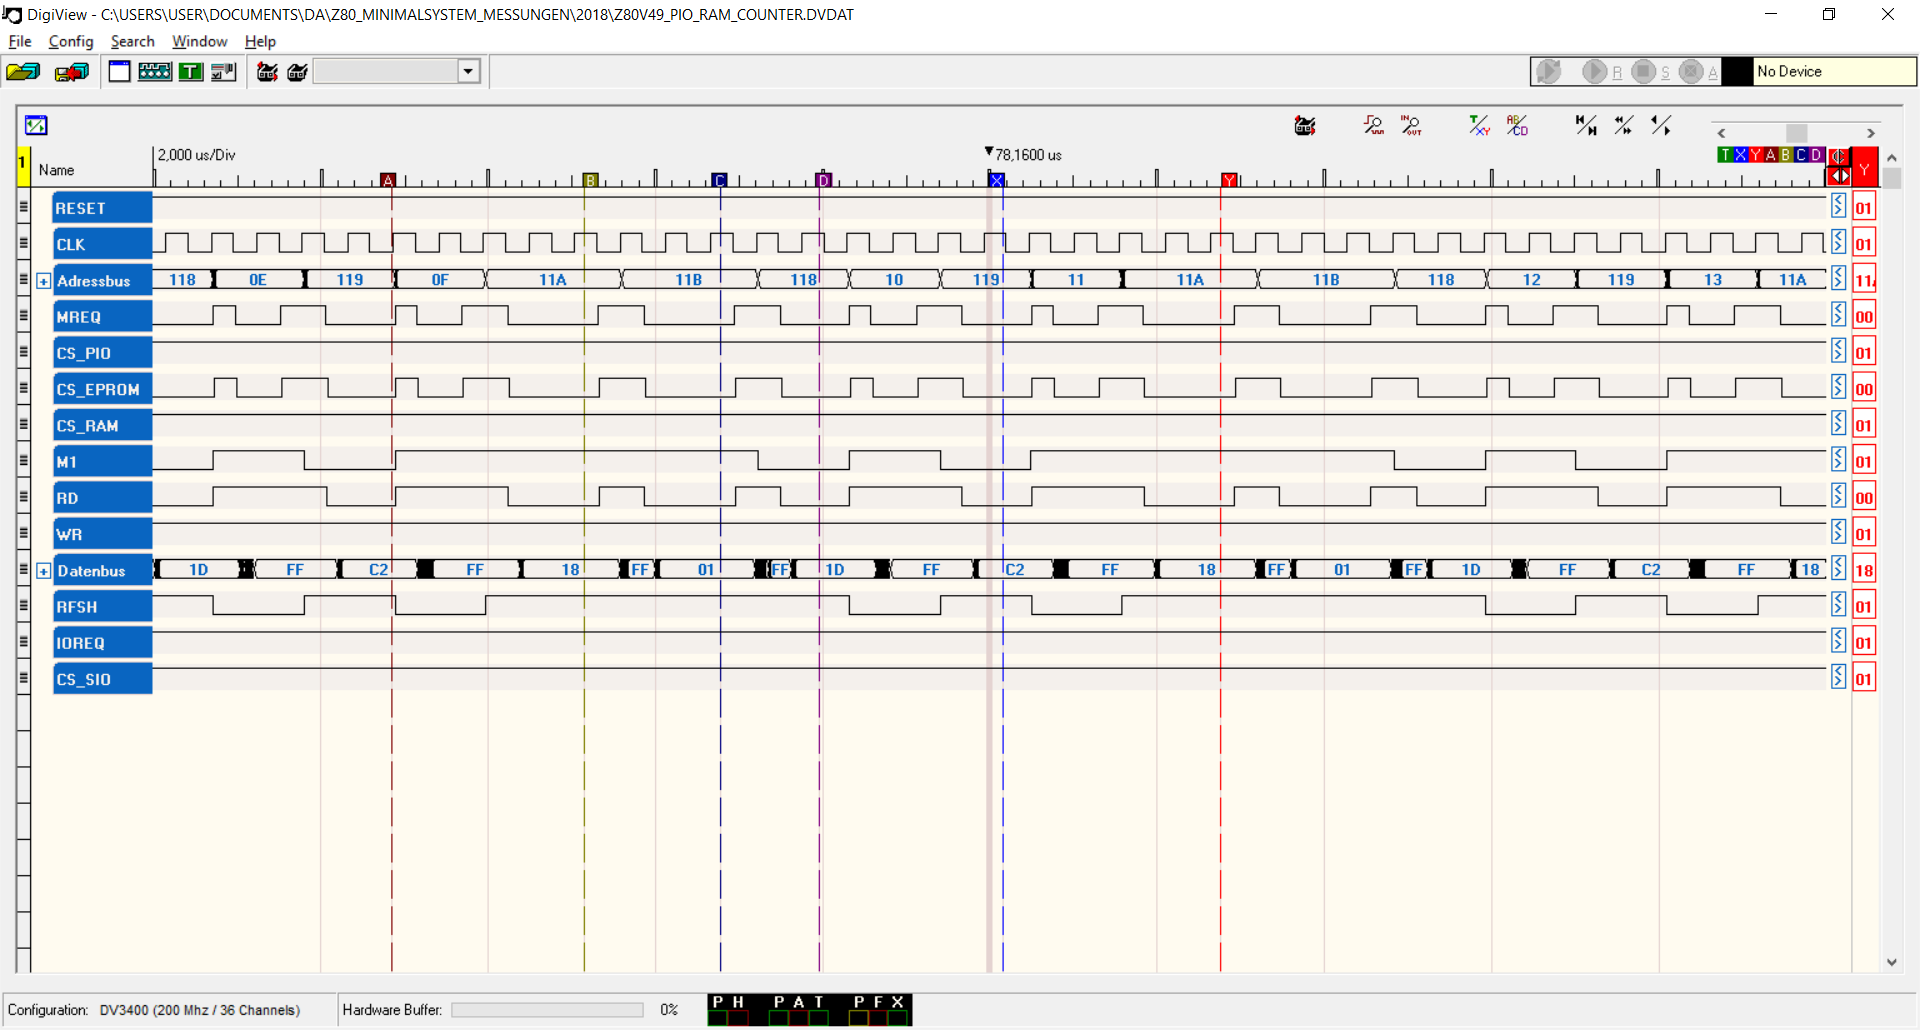Click the green T trigger configuration icon

[190, 72]
